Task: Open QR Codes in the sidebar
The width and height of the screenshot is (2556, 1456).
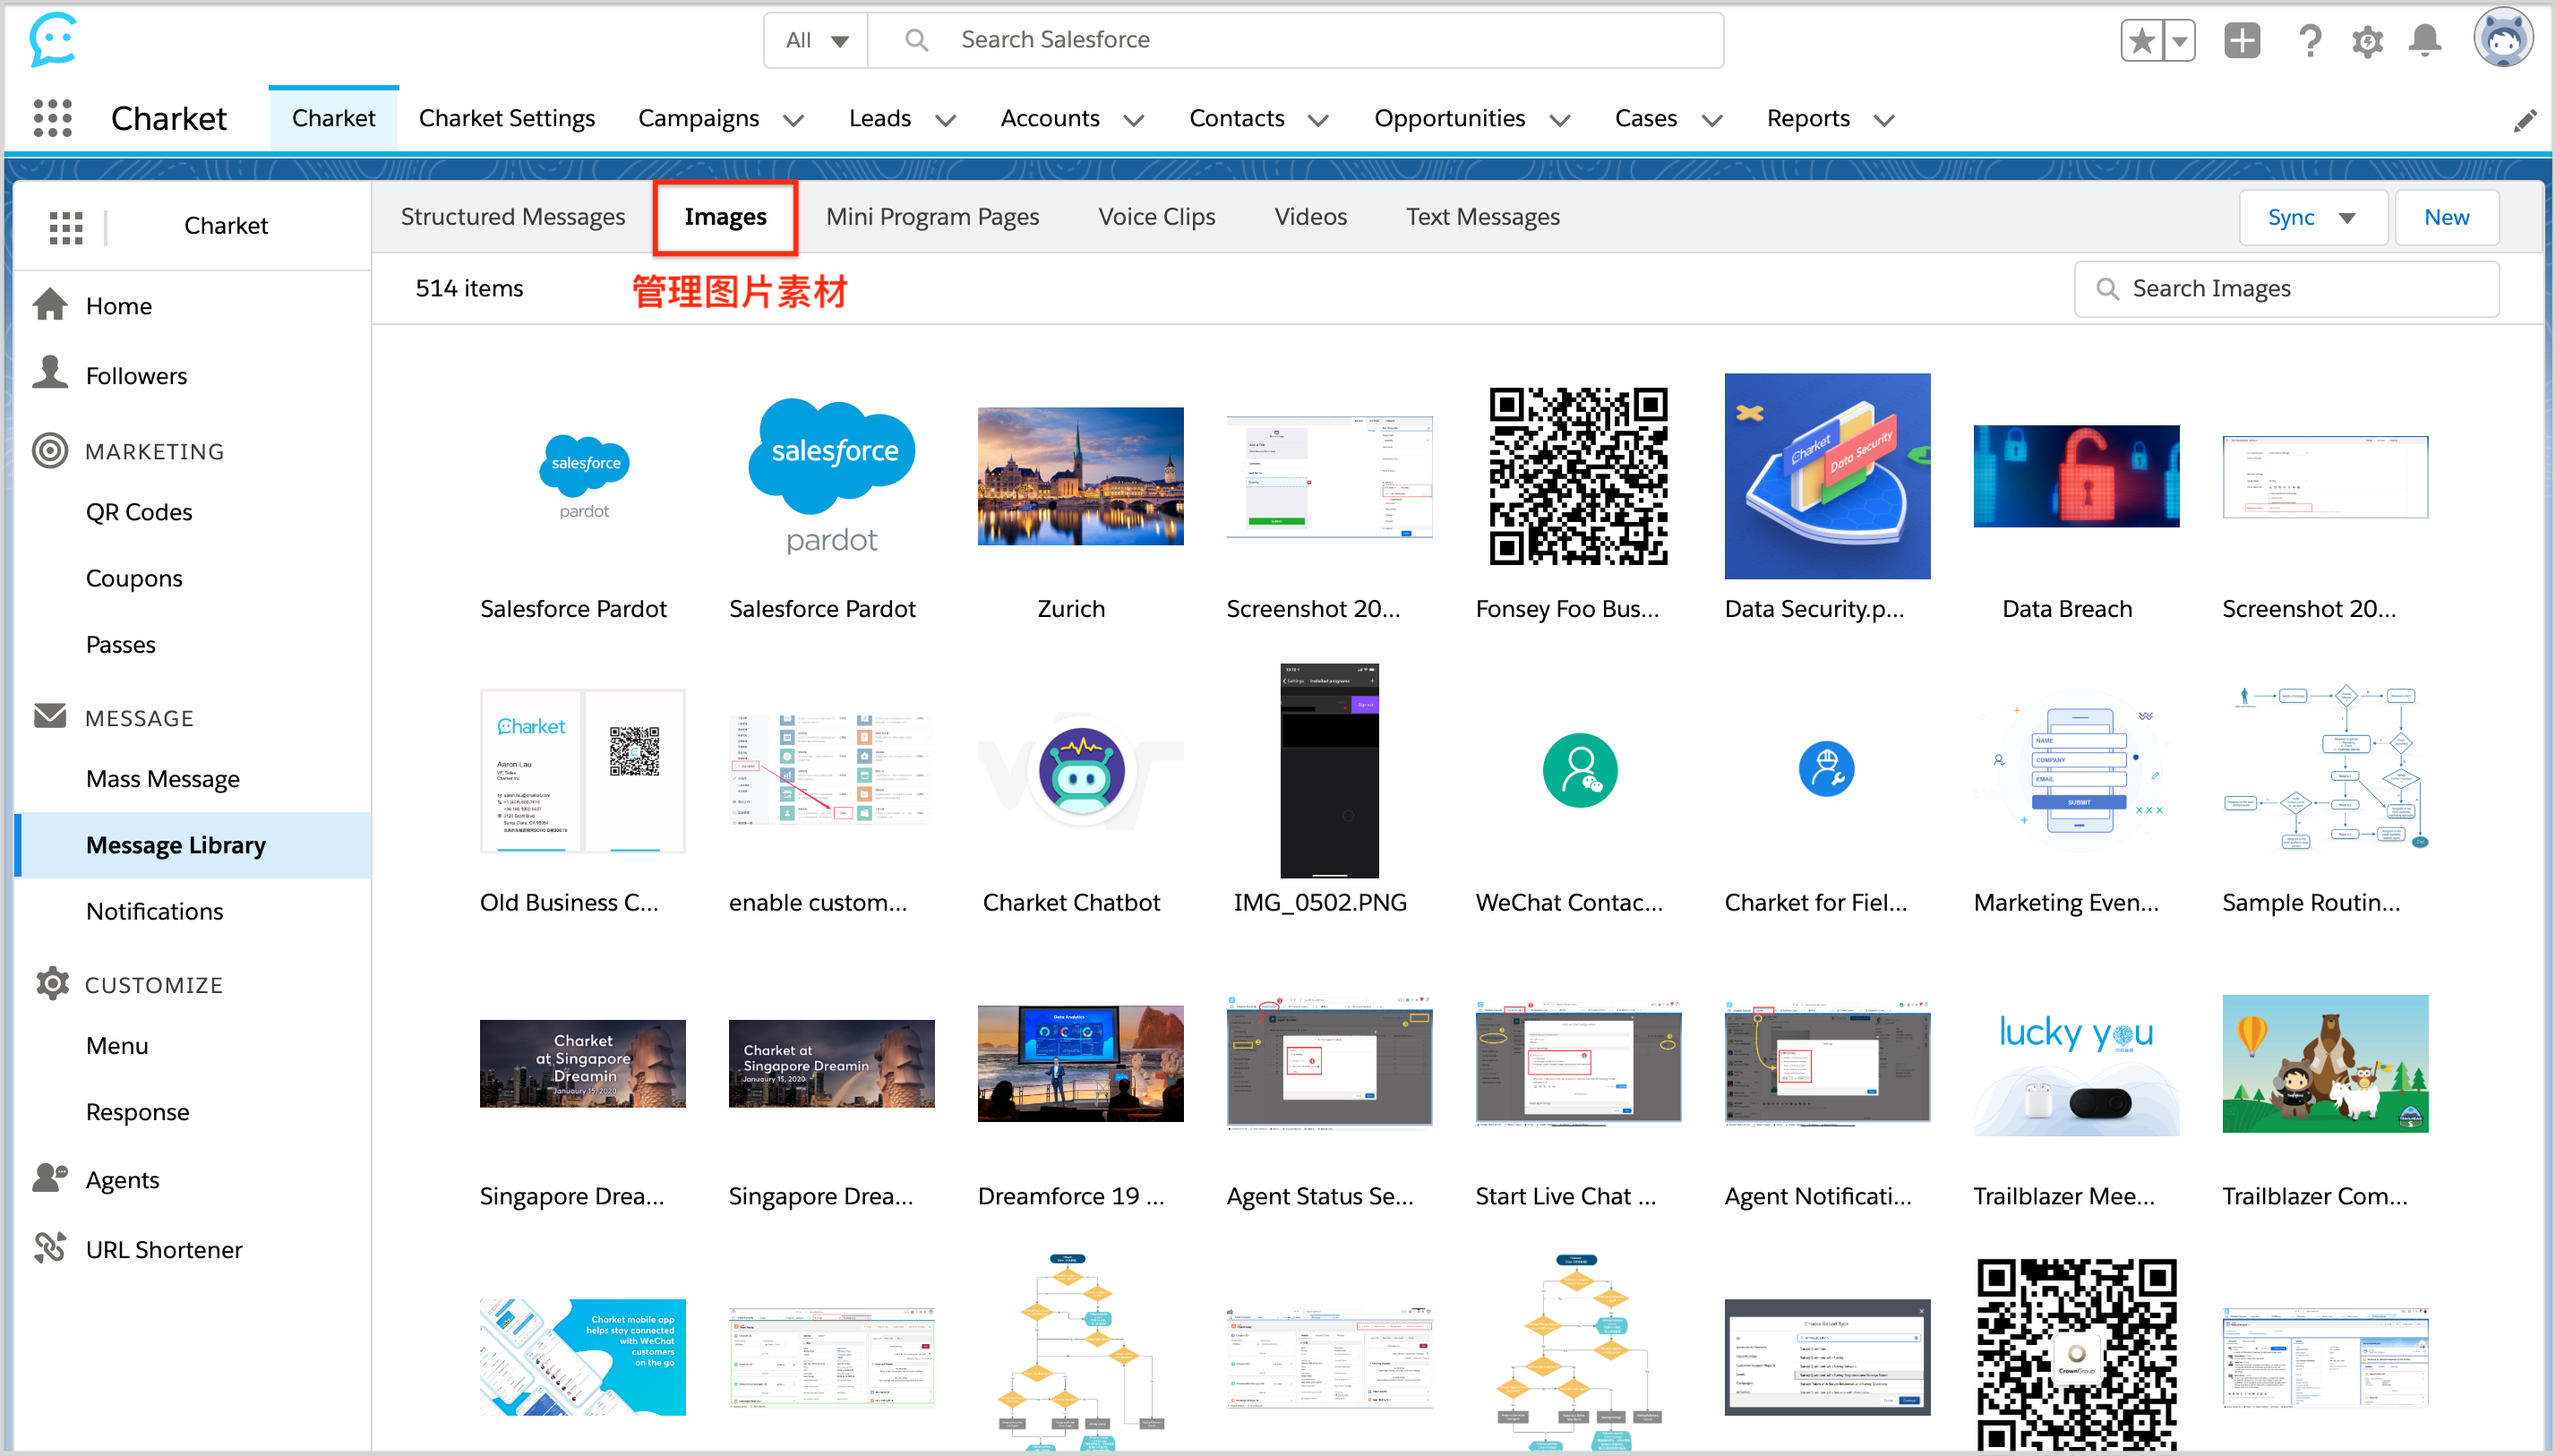Action: pos(139,512)
